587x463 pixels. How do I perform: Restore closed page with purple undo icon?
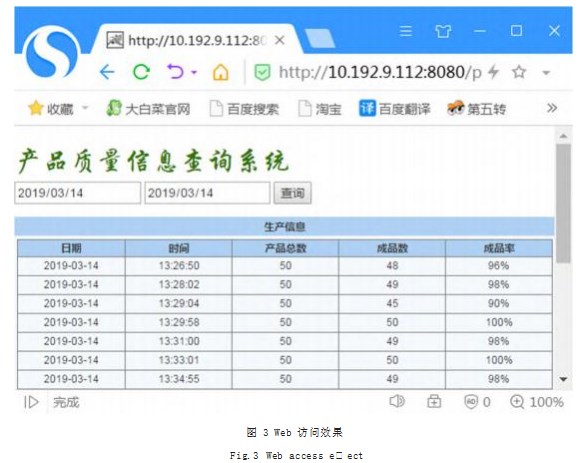click(175, 71)
